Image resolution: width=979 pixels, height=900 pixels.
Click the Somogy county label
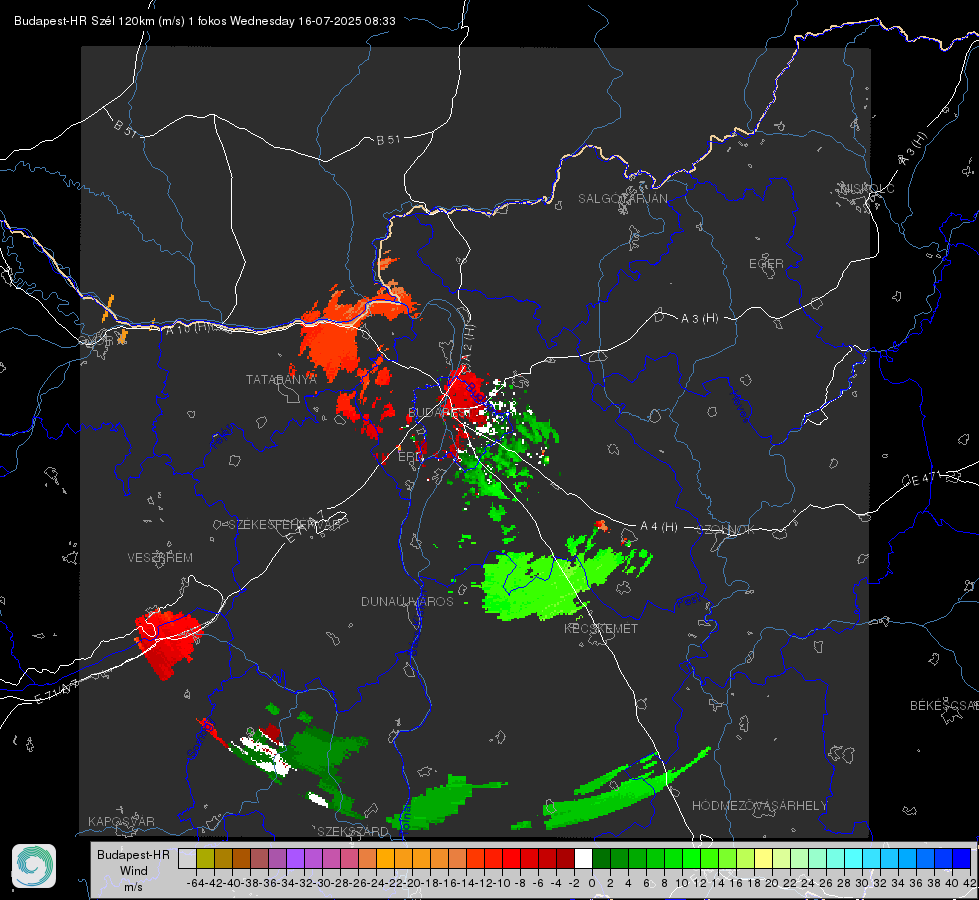point(200,739)
